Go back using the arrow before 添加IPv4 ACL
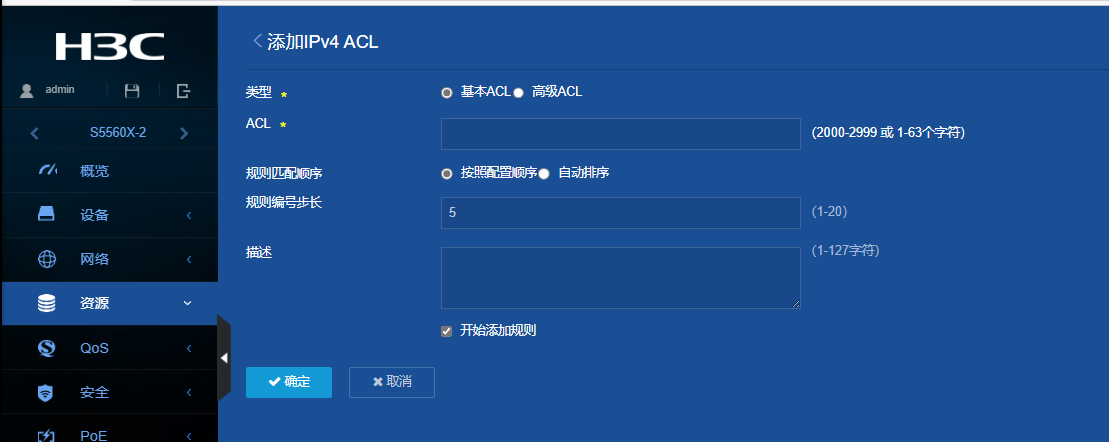Image resolution: width=1109 pixels, height=442 pixels. [257, 41]
